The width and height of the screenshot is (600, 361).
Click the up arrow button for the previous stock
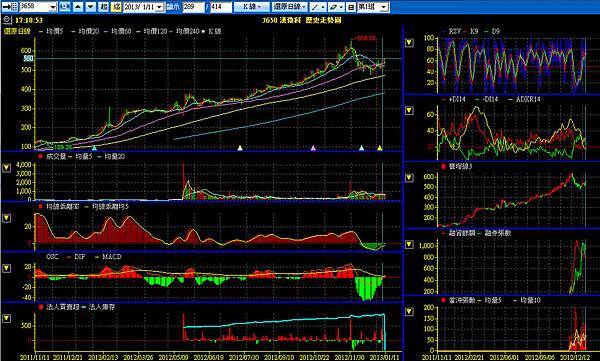[78, 7]
